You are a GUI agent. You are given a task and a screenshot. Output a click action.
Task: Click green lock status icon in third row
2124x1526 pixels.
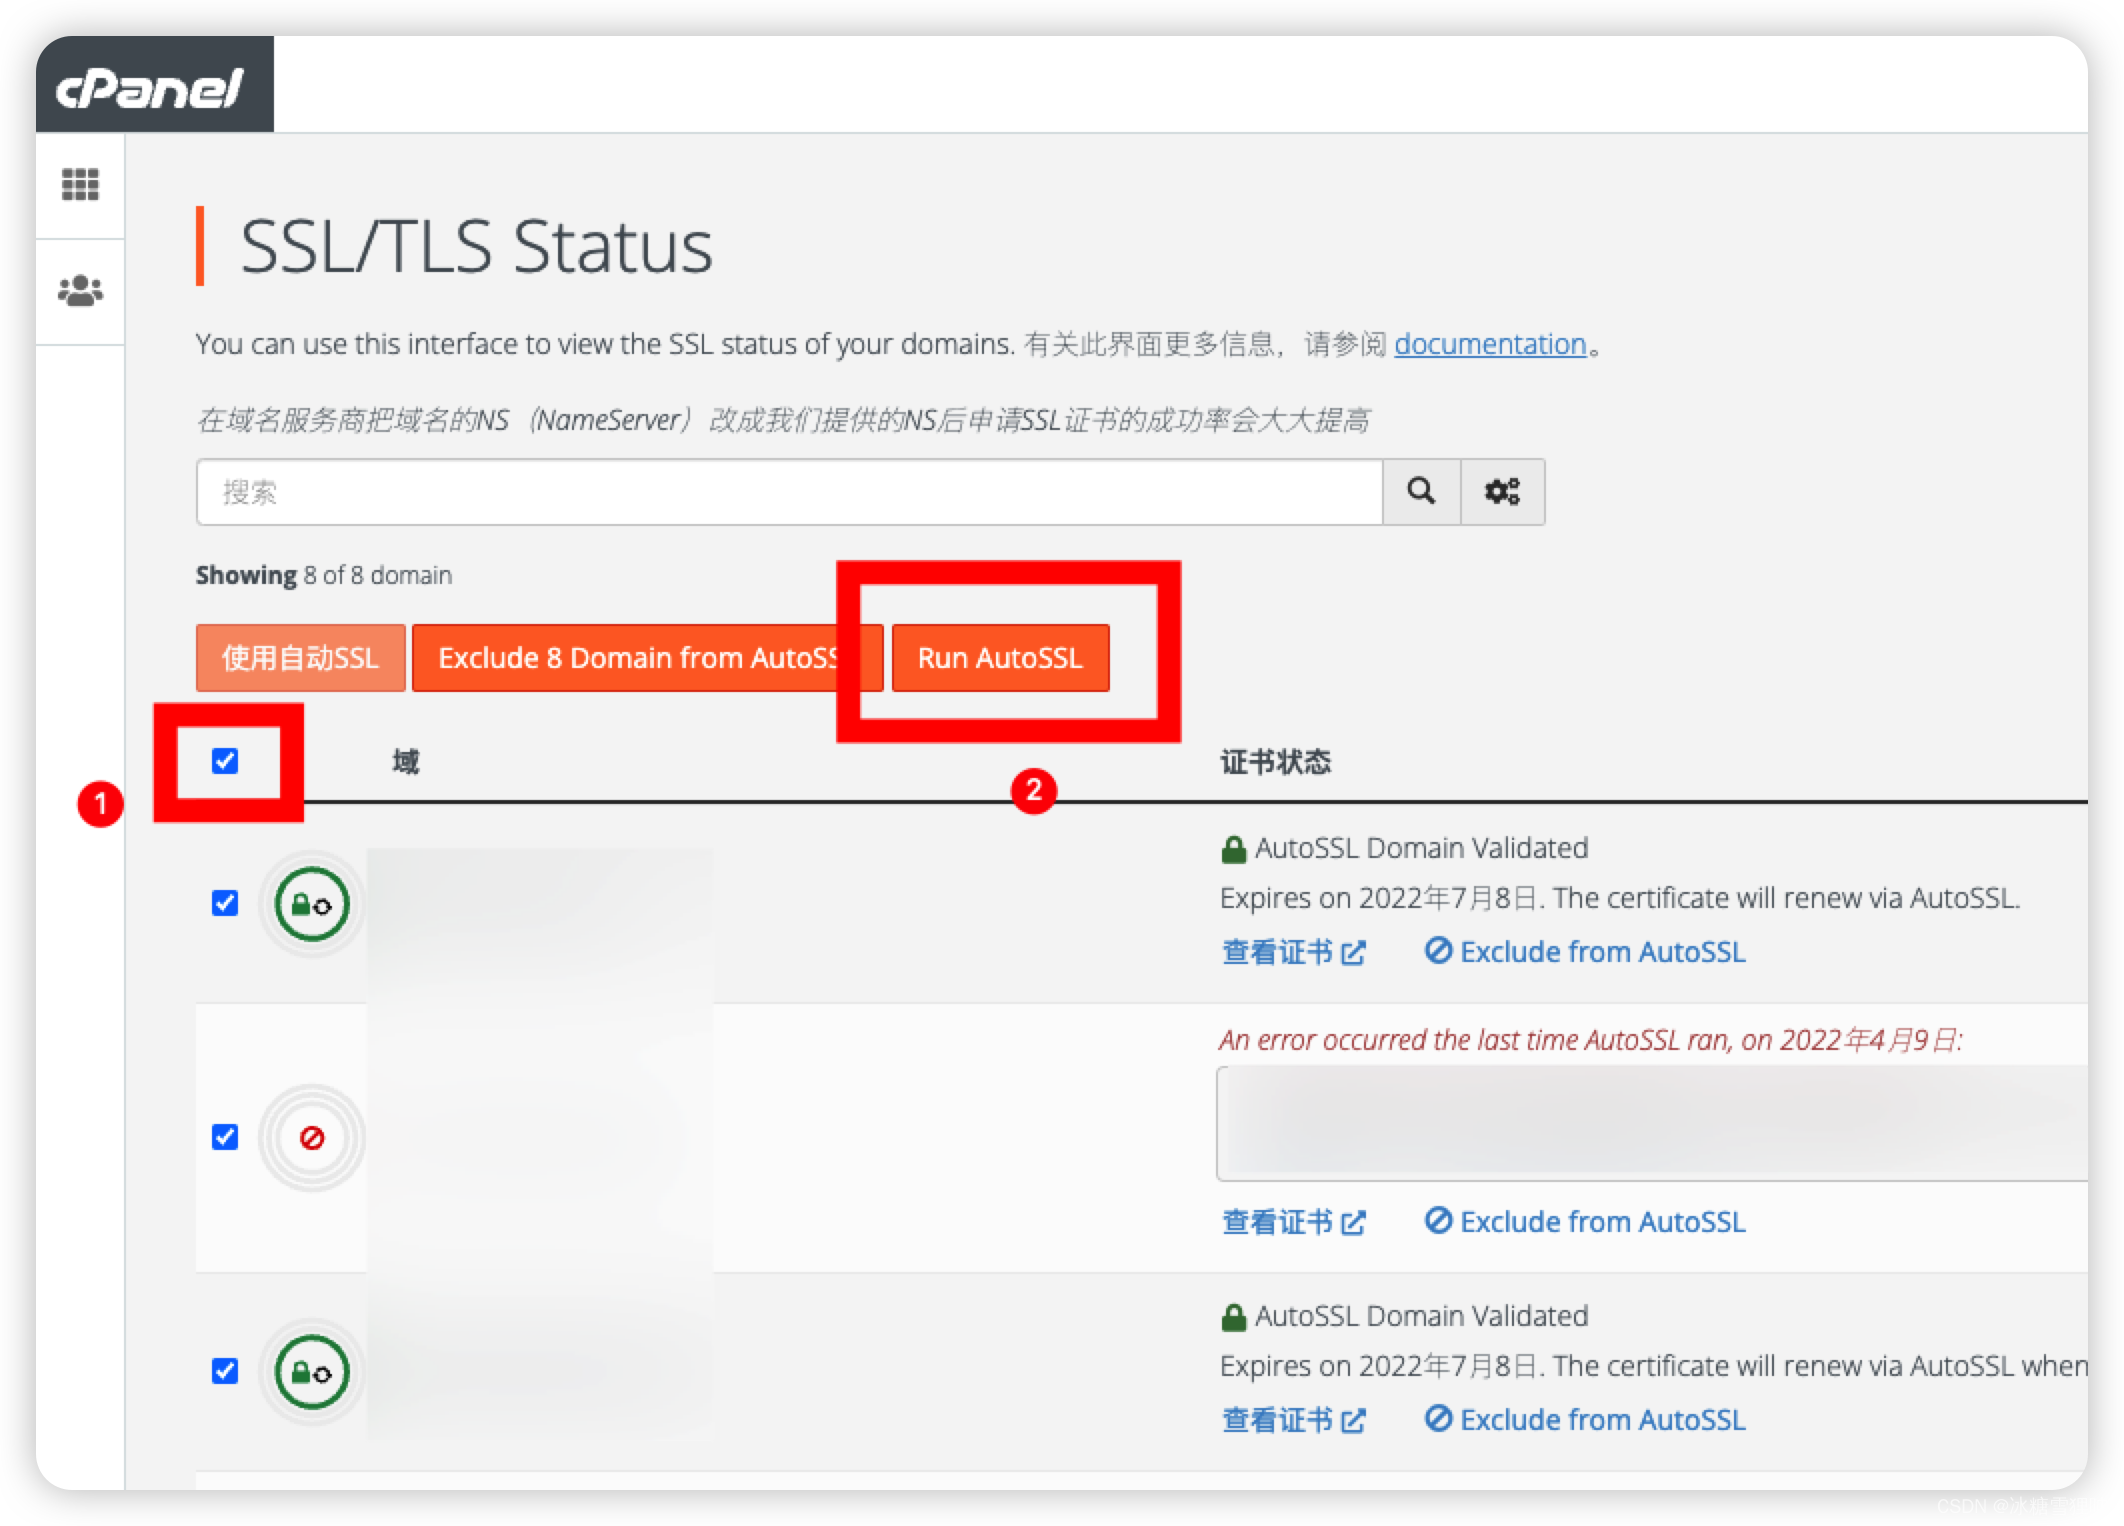coord(312,1372)
